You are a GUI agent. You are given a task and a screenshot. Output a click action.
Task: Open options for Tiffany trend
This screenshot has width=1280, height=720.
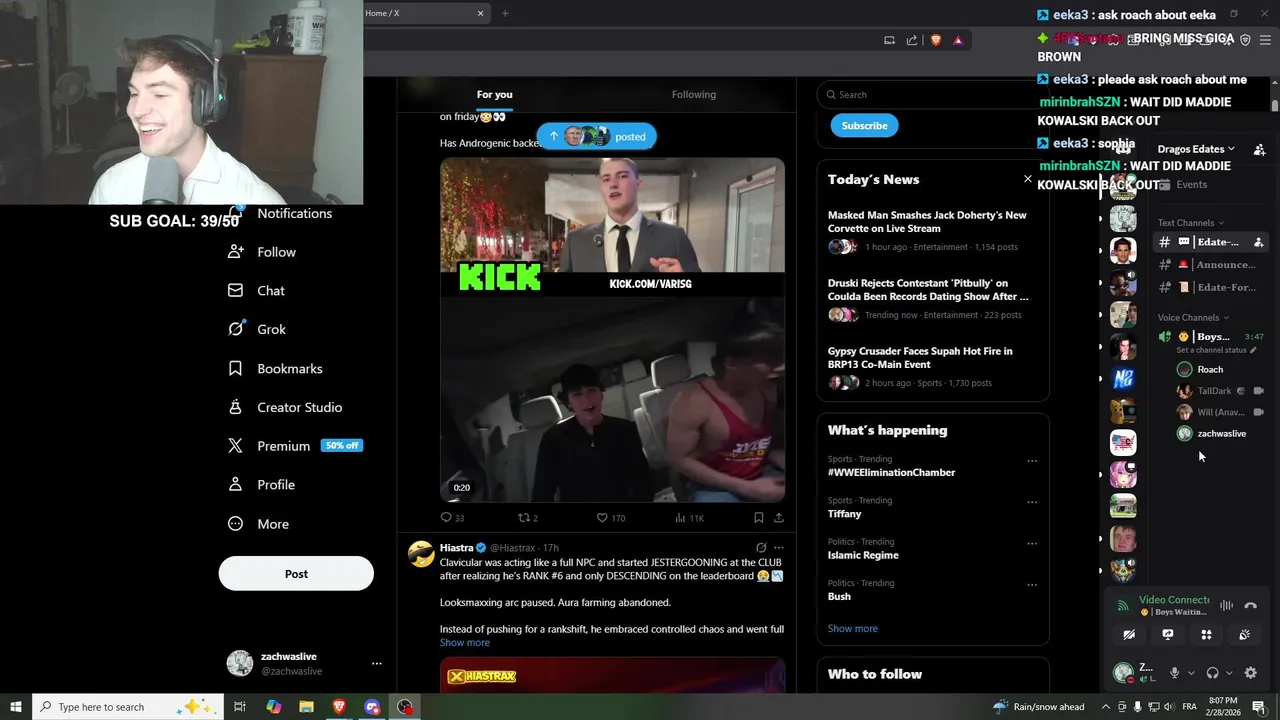coord(1032,502)
